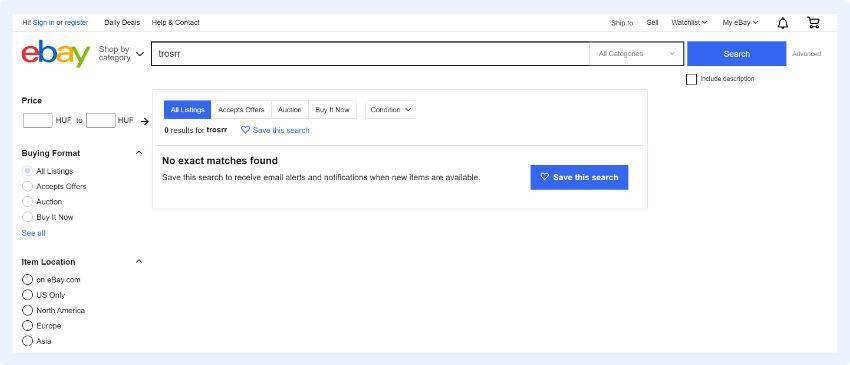Select the Auction radio button
The width and height of the screenshot is (850, 365).
tap(27, 202)
